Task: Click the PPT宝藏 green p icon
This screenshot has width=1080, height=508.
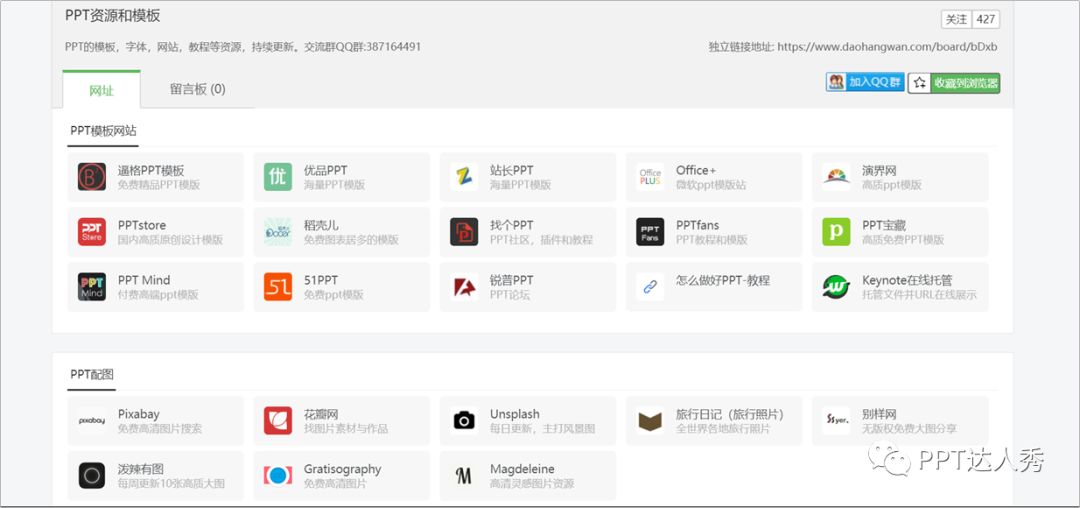Action: 835,232
